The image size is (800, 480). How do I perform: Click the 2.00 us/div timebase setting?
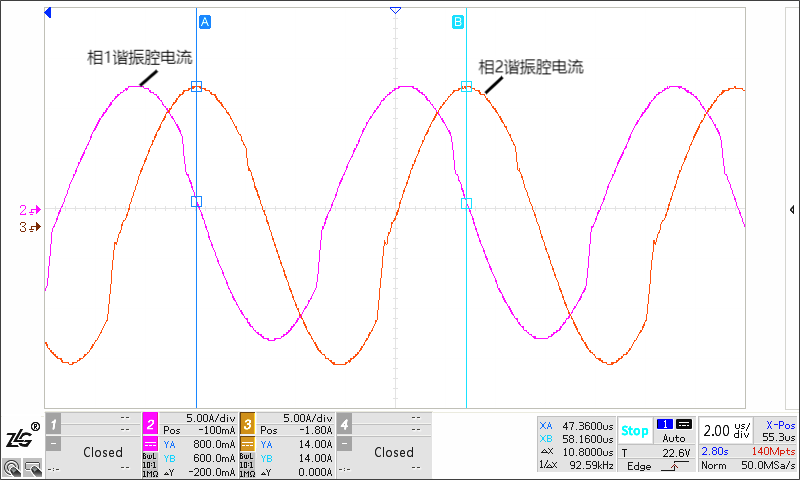point(727,431)
